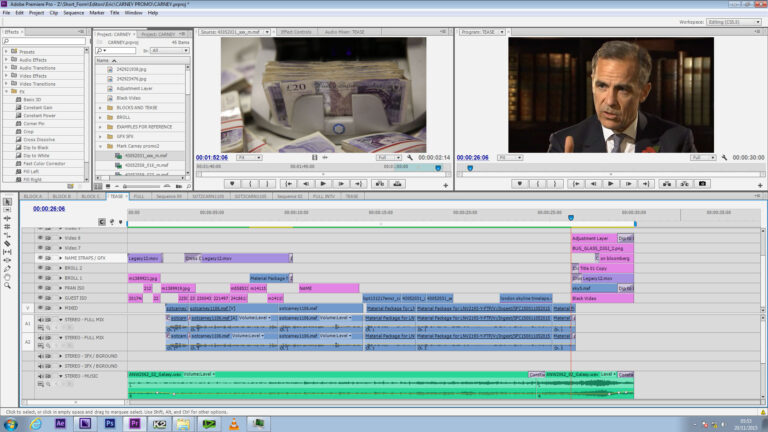Expand Audio Effects folder
Viewport: 768px width, 432px height.
click(x=6, y=60)
